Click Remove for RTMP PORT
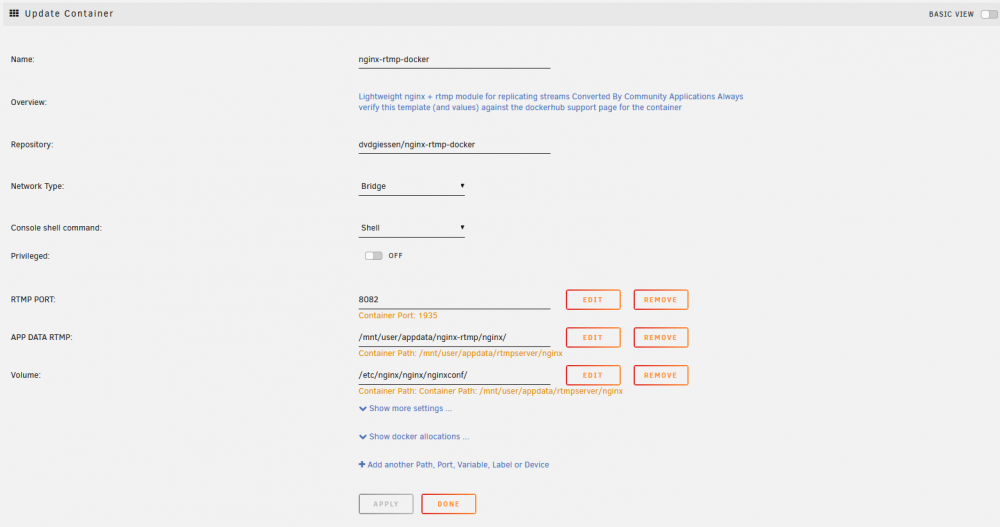The width and height of the screenshot is (1000, 527). [x=661, y=300]
